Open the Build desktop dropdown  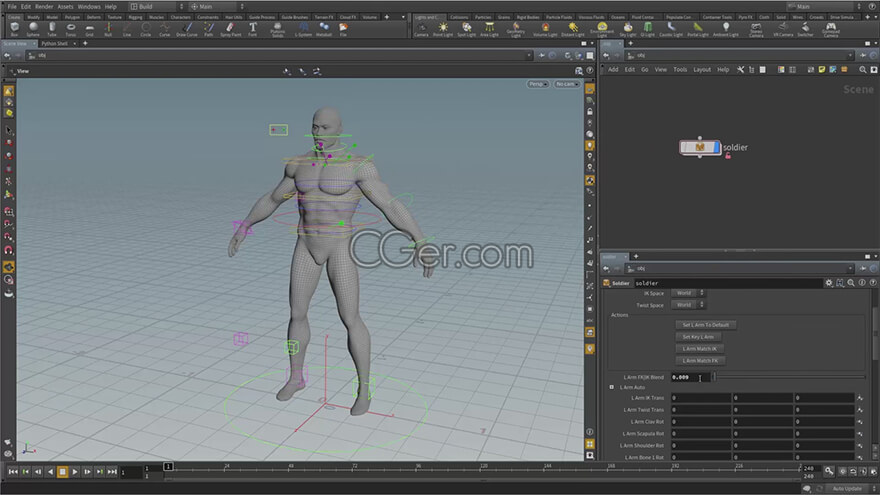click(157, 7)
